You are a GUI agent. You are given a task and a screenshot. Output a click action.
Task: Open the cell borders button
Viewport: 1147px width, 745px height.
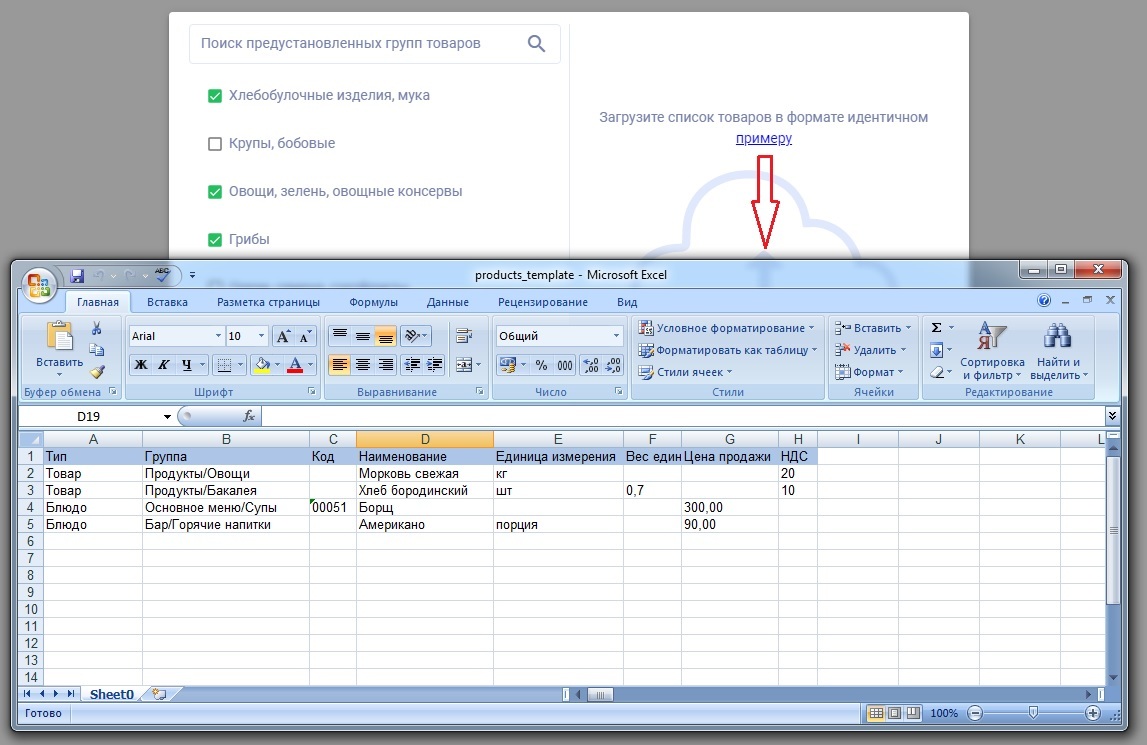(225, 364)
